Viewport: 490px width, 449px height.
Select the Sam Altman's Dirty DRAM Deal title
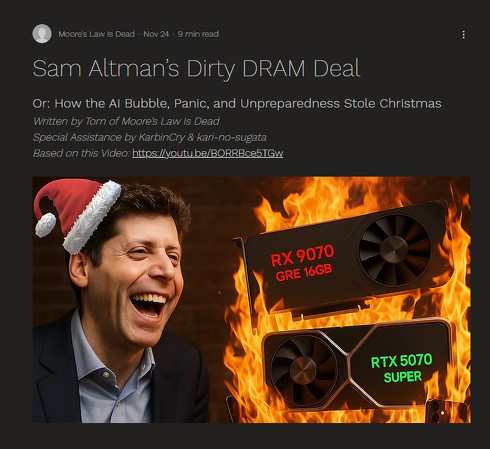tap(196, 69)
